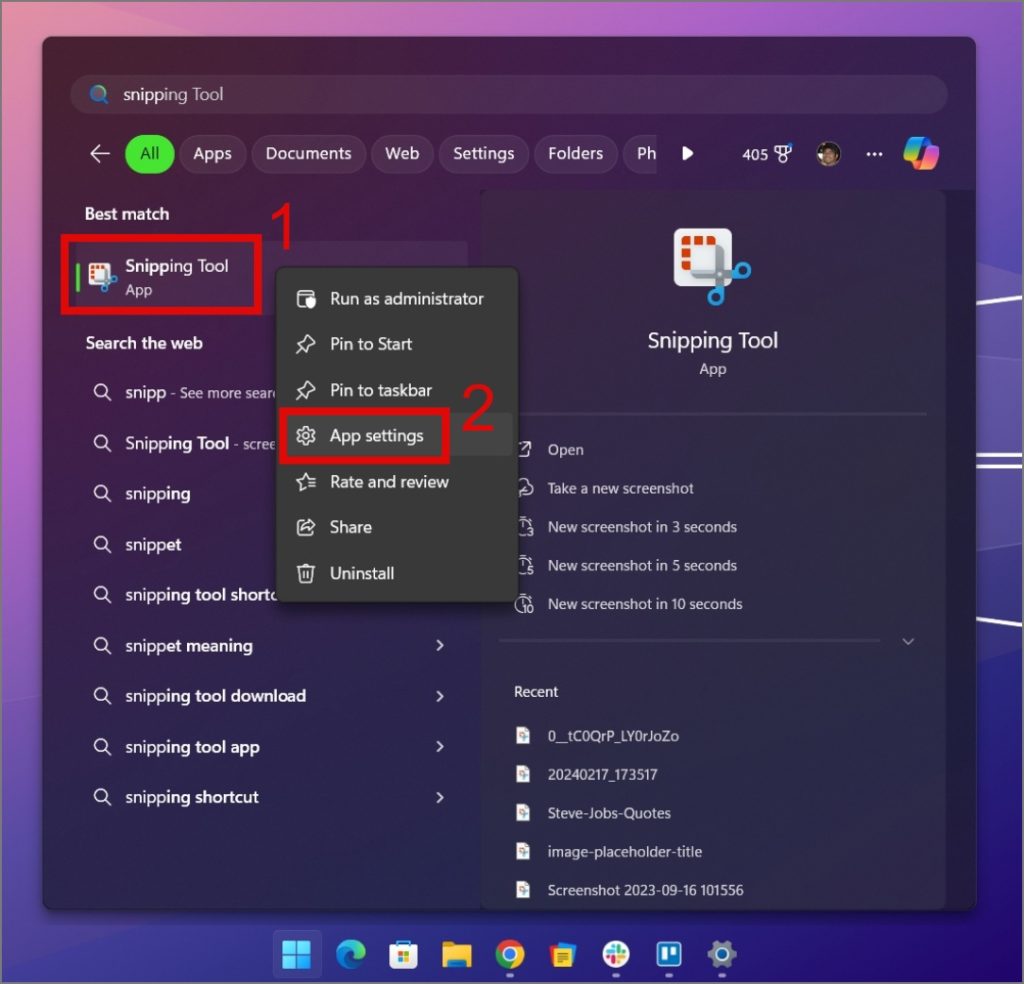Click the search magnifier icon in search box
The image size is (1024, 984).
click(99, 94)
